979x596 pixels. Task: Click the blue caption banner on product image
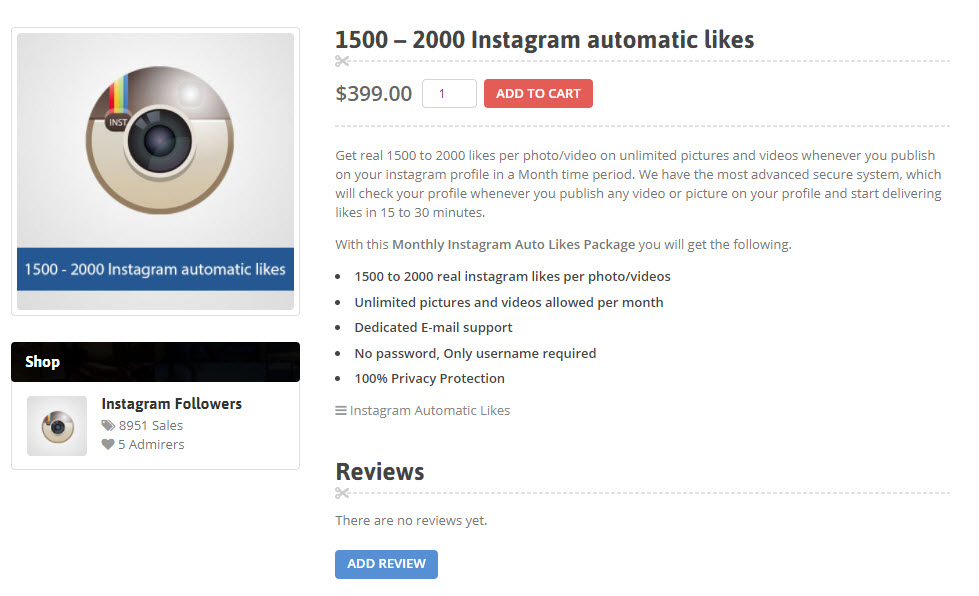point(155,269)
